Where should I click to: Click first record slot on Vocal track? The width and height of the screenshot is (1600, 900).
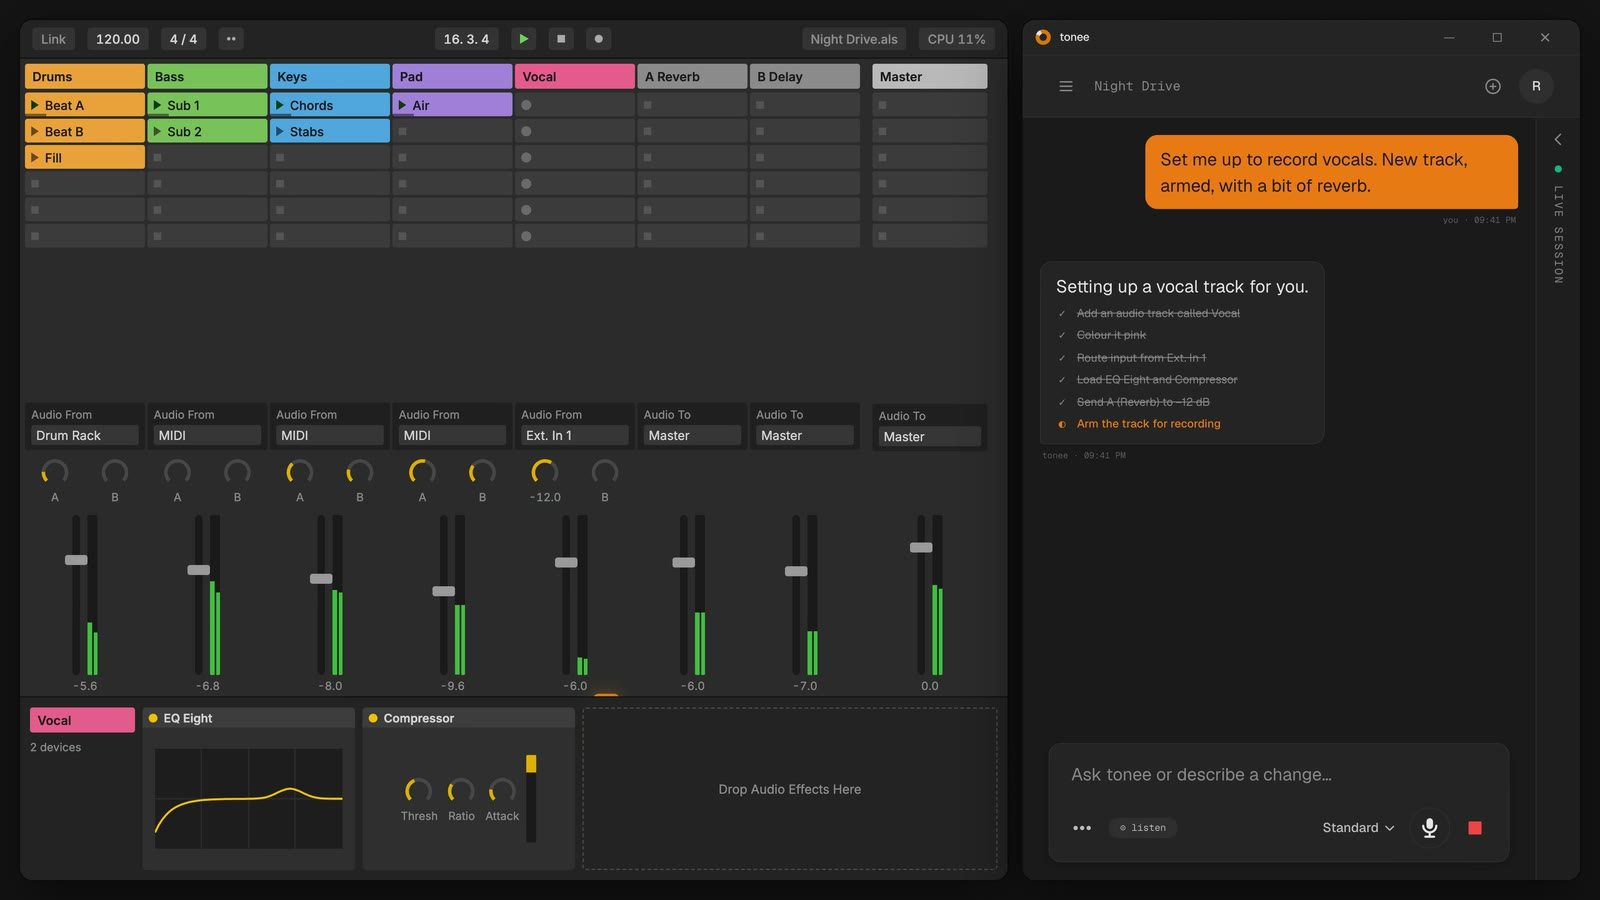526,105
